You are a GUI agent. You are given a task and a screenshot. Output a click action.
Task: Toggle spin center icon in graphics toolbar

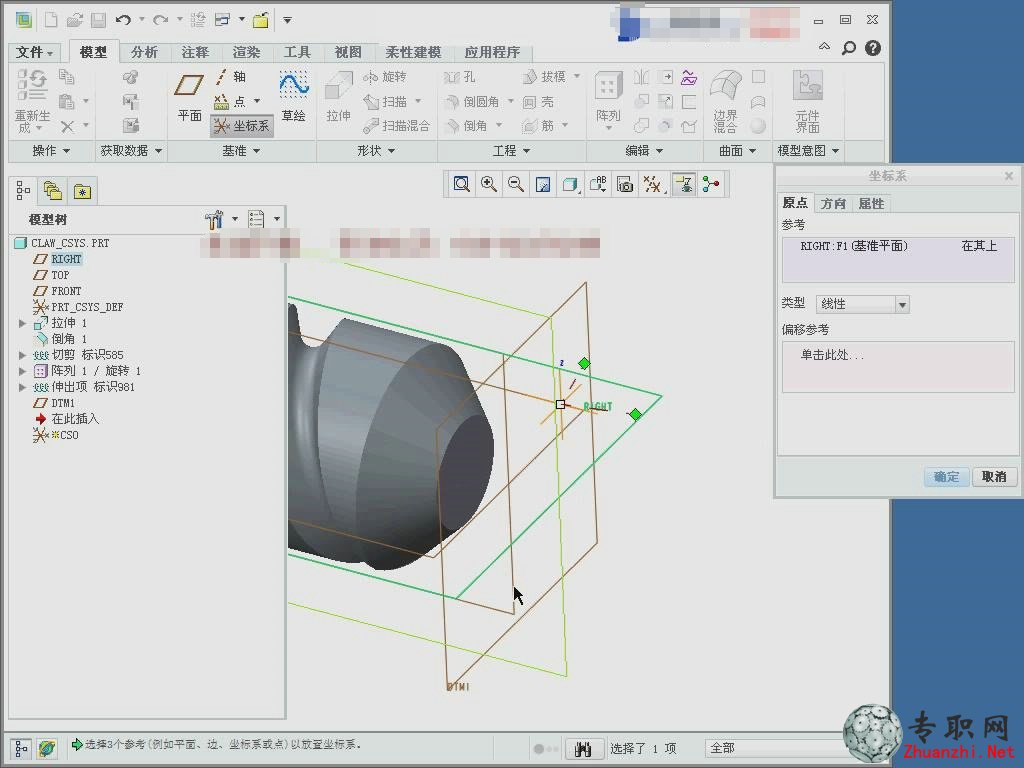point(711,184)
